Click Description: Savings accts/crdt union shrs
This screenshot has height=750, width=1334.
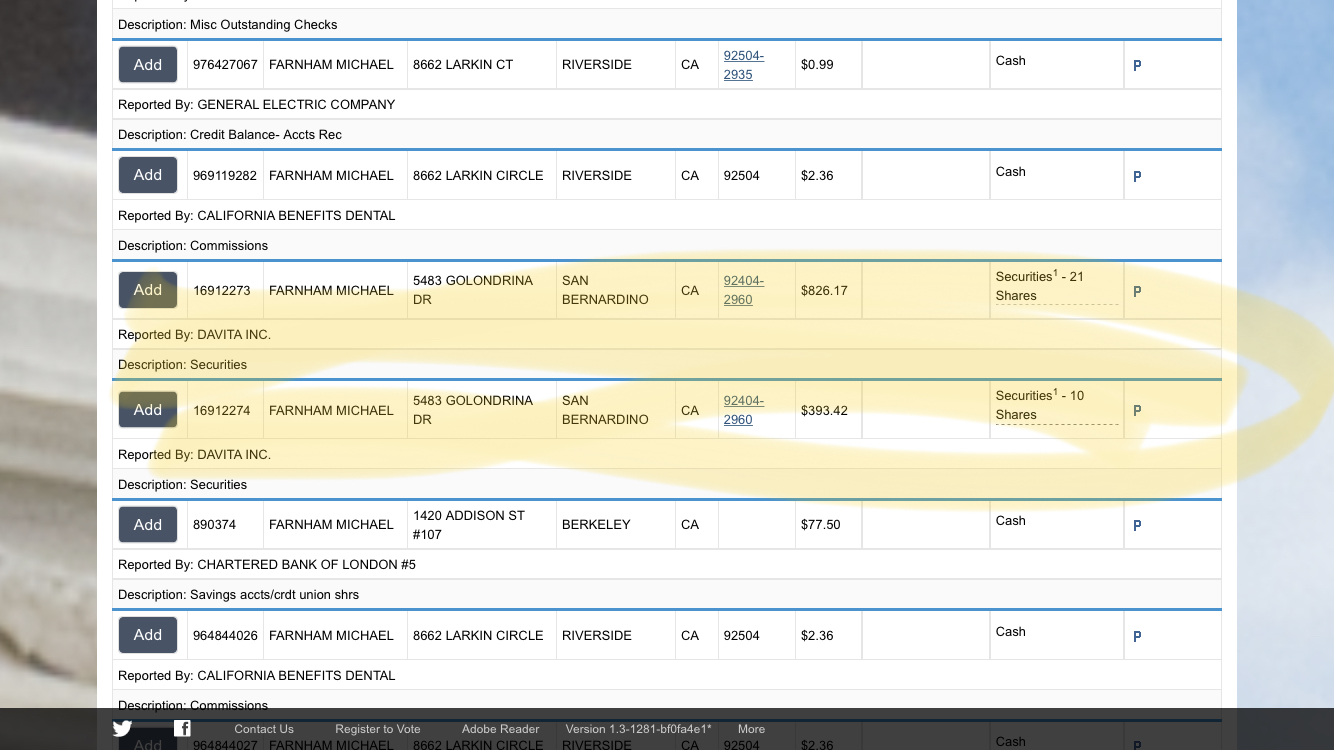239,595
